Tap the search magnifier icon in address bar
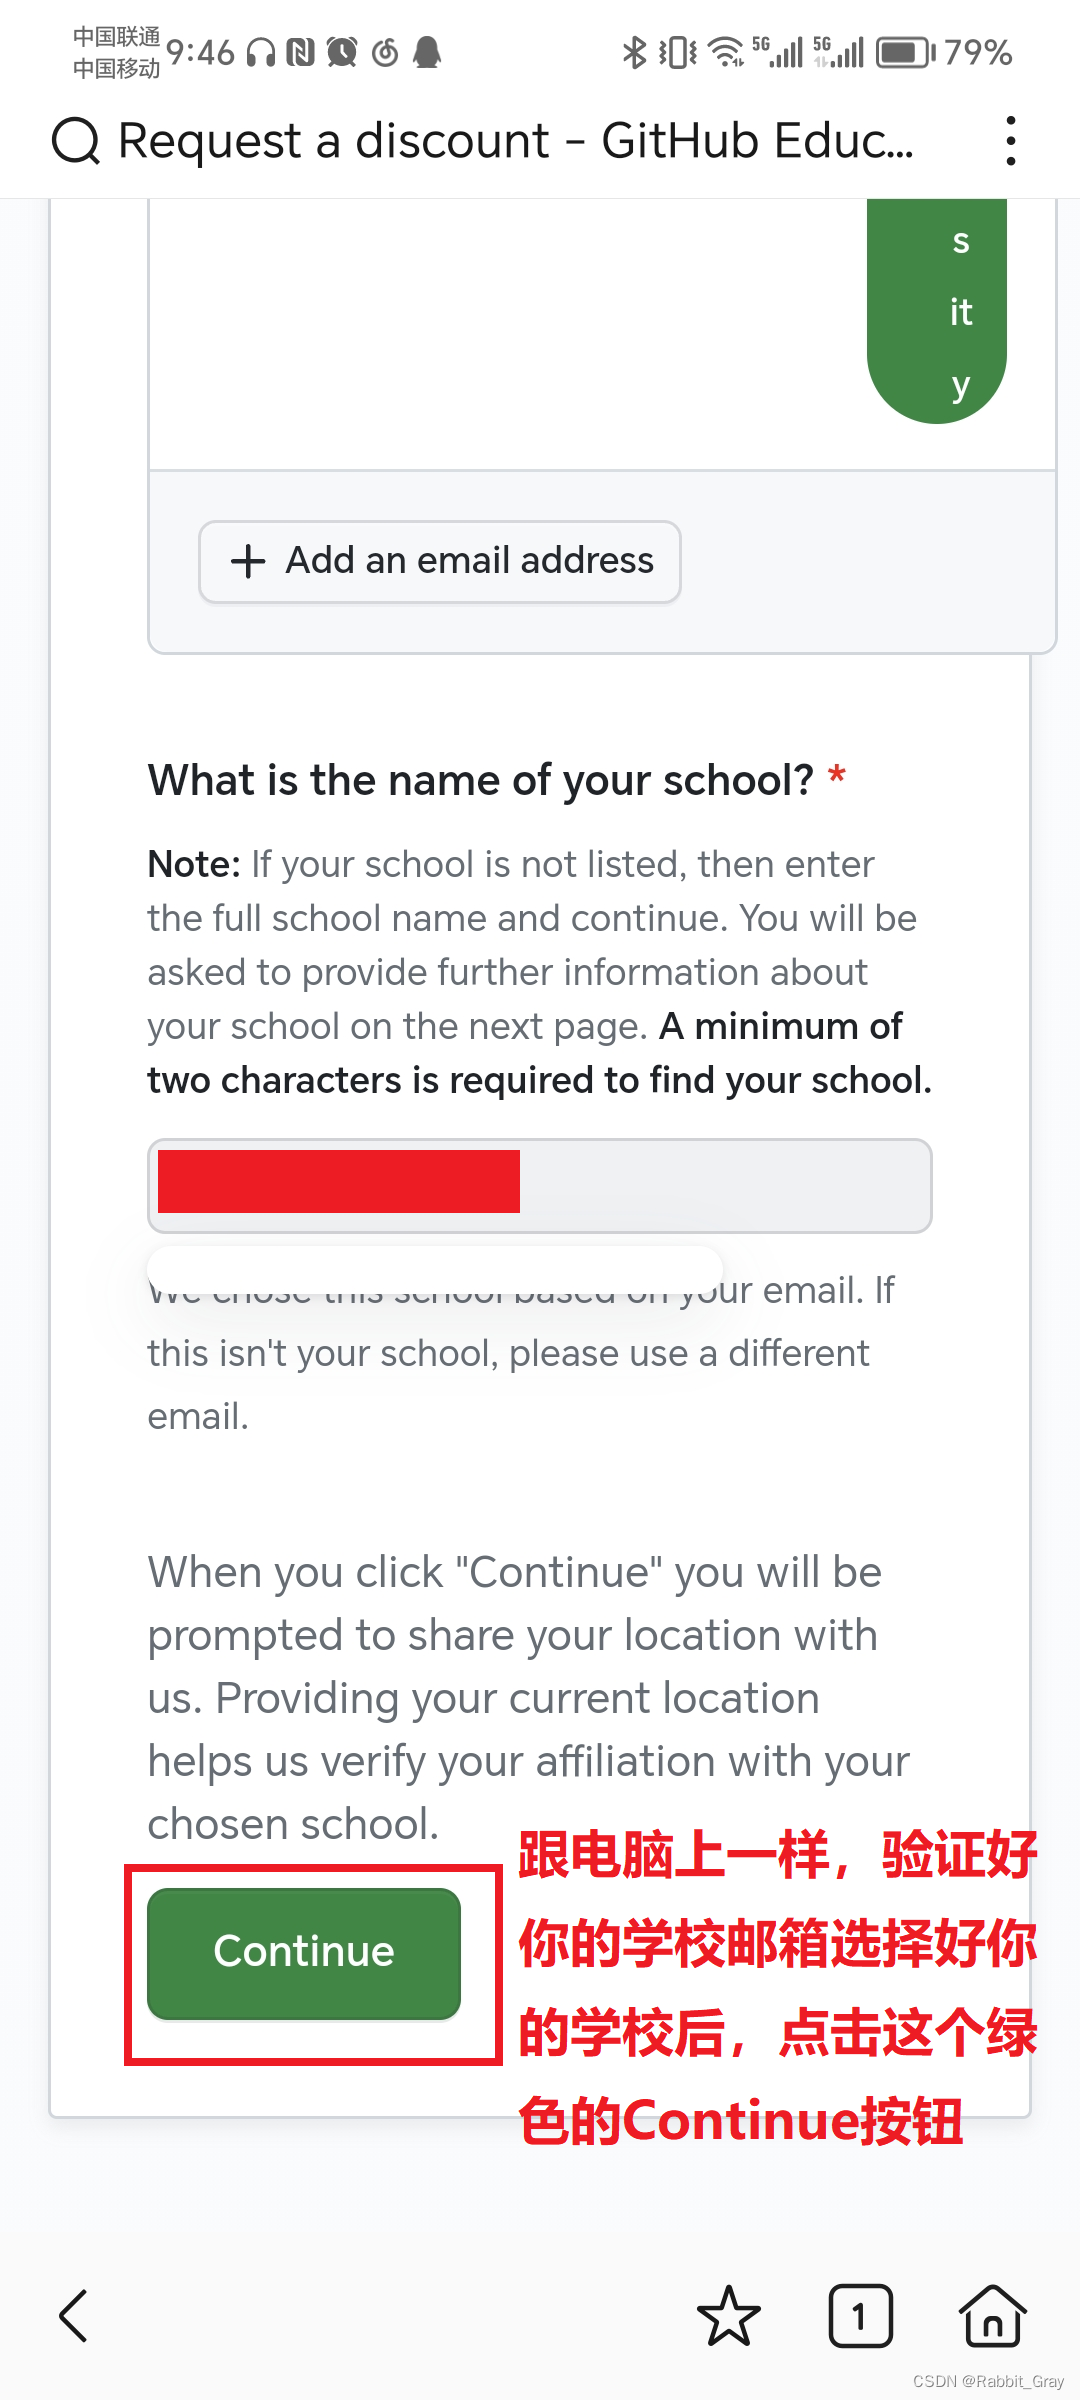The width and height of the screenshot is (1080, 2400). 76,140
